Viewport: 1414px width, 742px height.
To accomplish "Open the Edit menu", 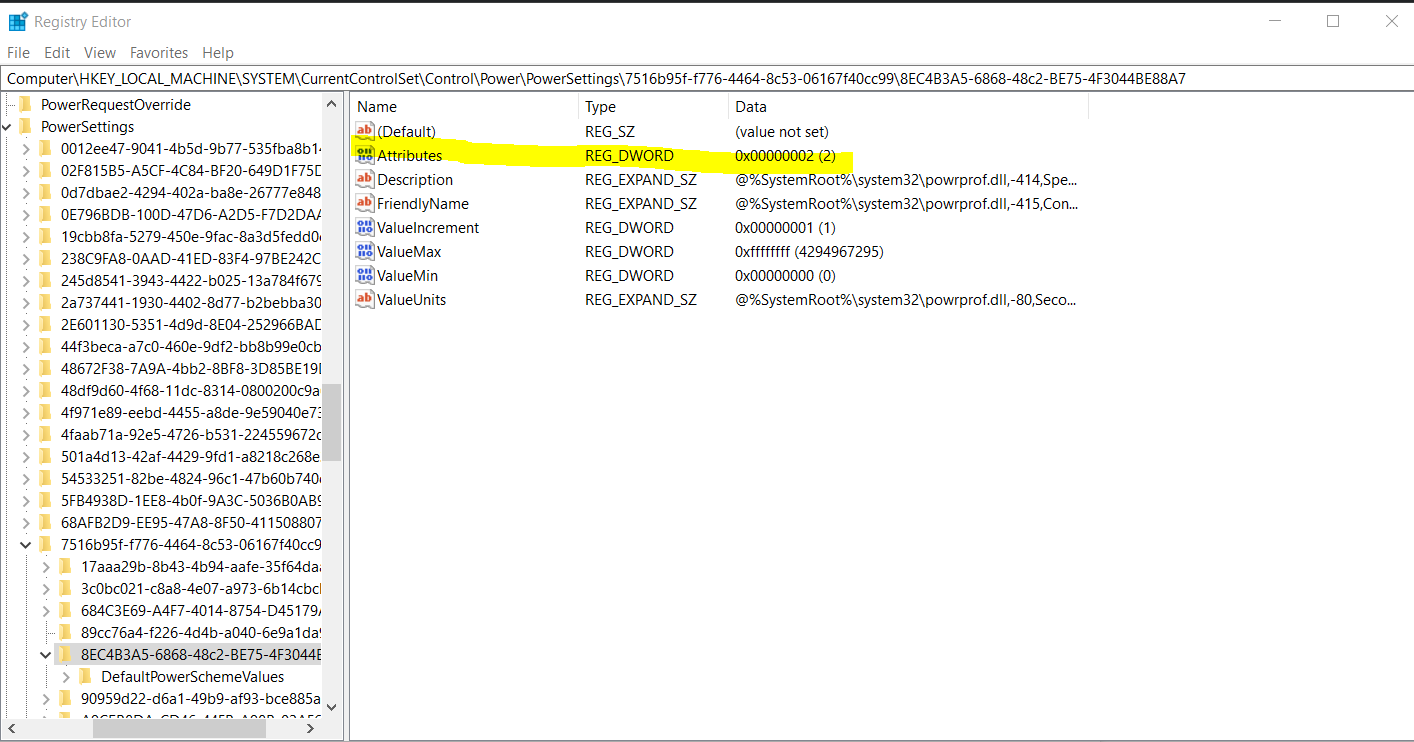I will [57, 53].
